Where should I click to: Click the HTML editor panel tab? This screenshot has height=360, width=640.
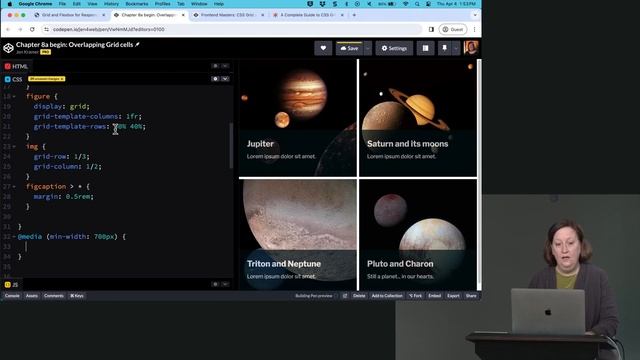coord(16,66)
